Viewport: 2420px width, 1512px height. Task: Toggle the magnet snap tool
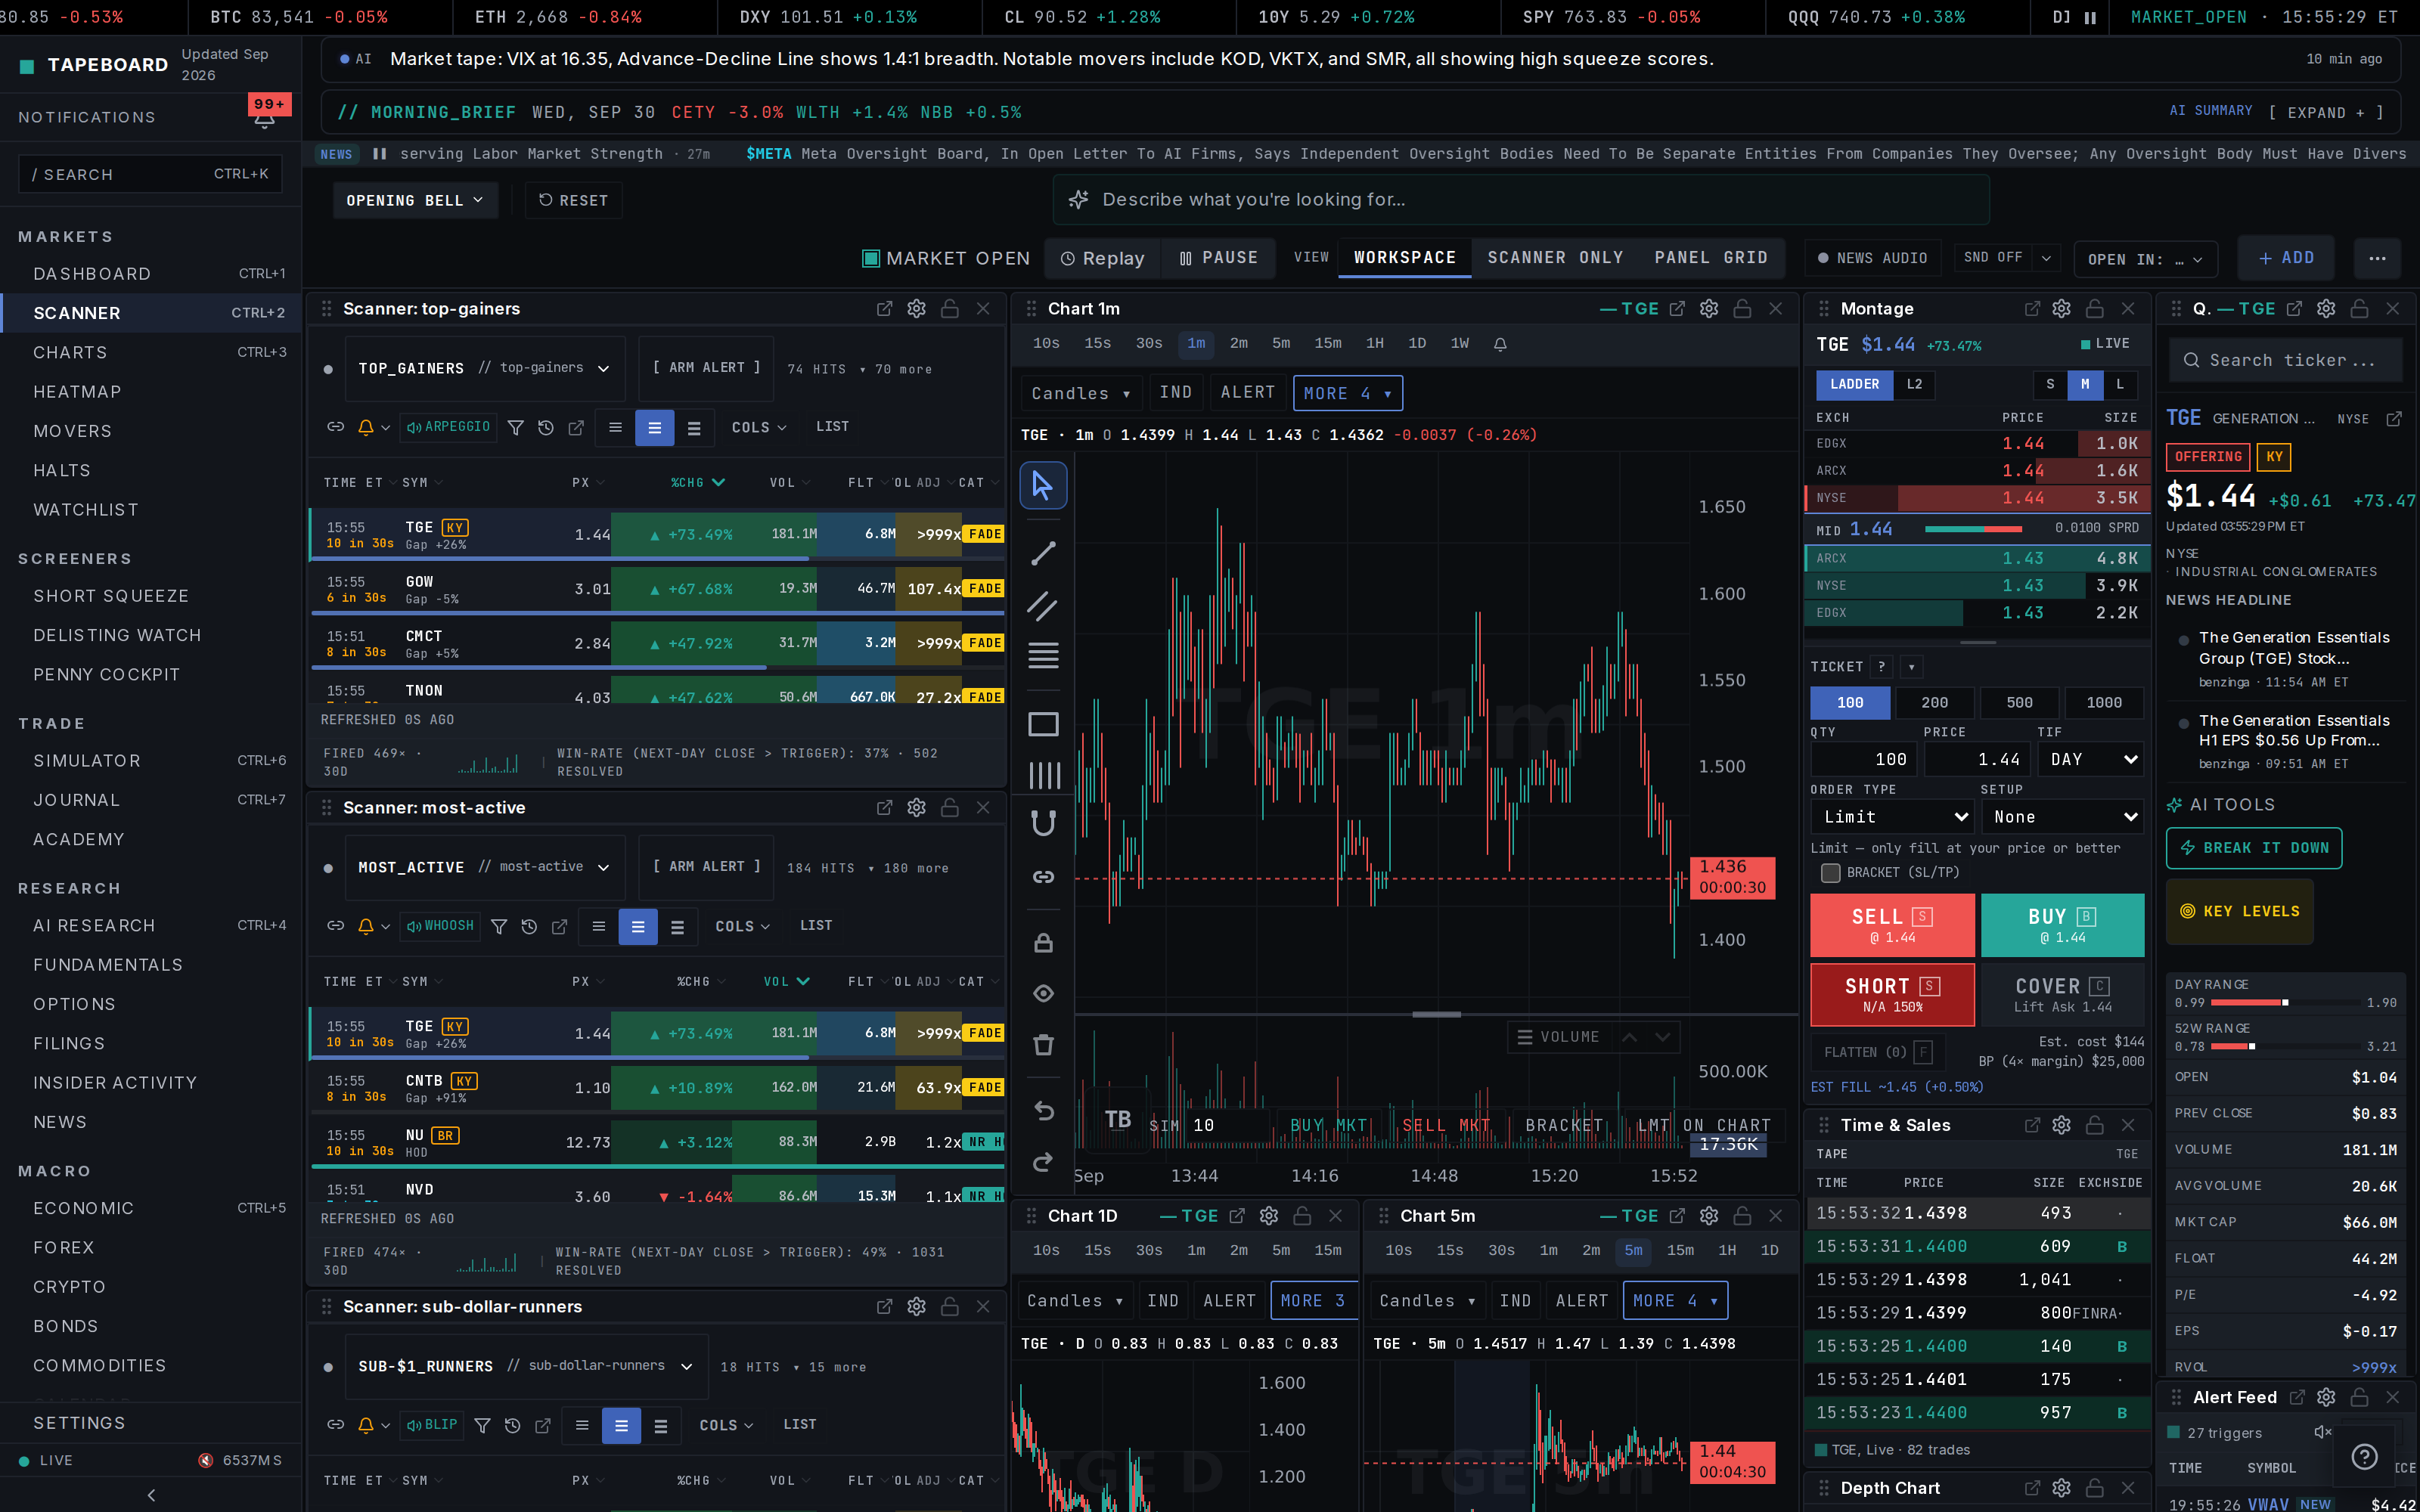click(x=1043, y=824)
